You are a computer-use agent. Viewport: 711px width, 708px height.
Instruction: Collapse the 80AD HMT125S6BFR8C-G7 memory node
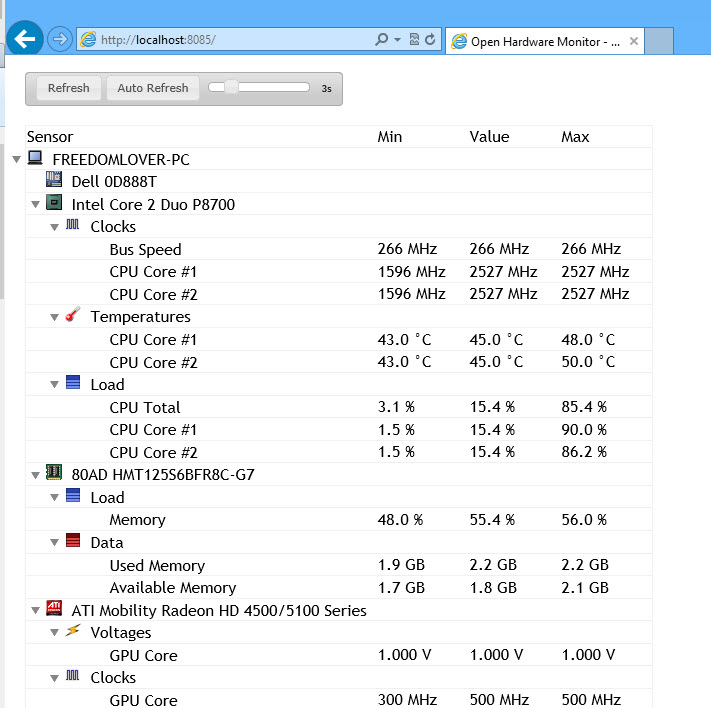pos(35,475)
